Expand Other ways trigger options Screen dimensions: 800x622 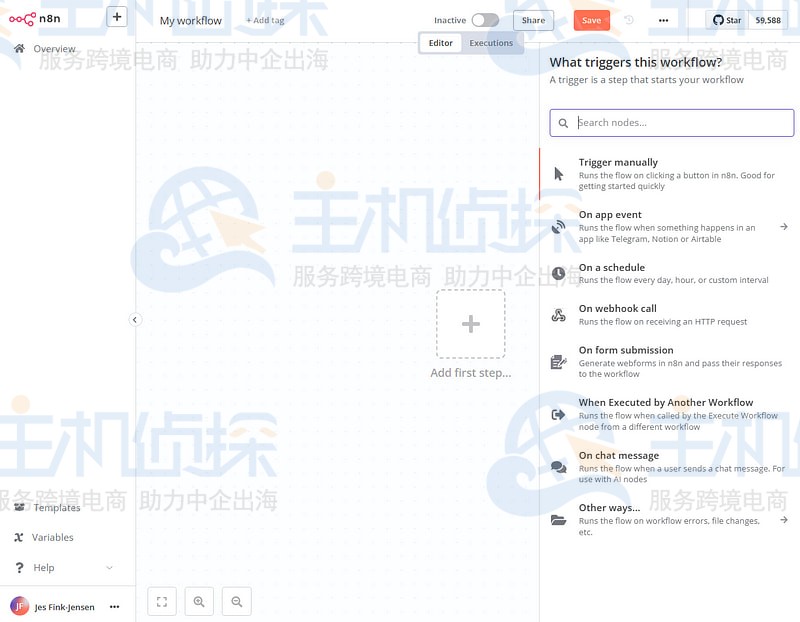[x=783, y=519]
